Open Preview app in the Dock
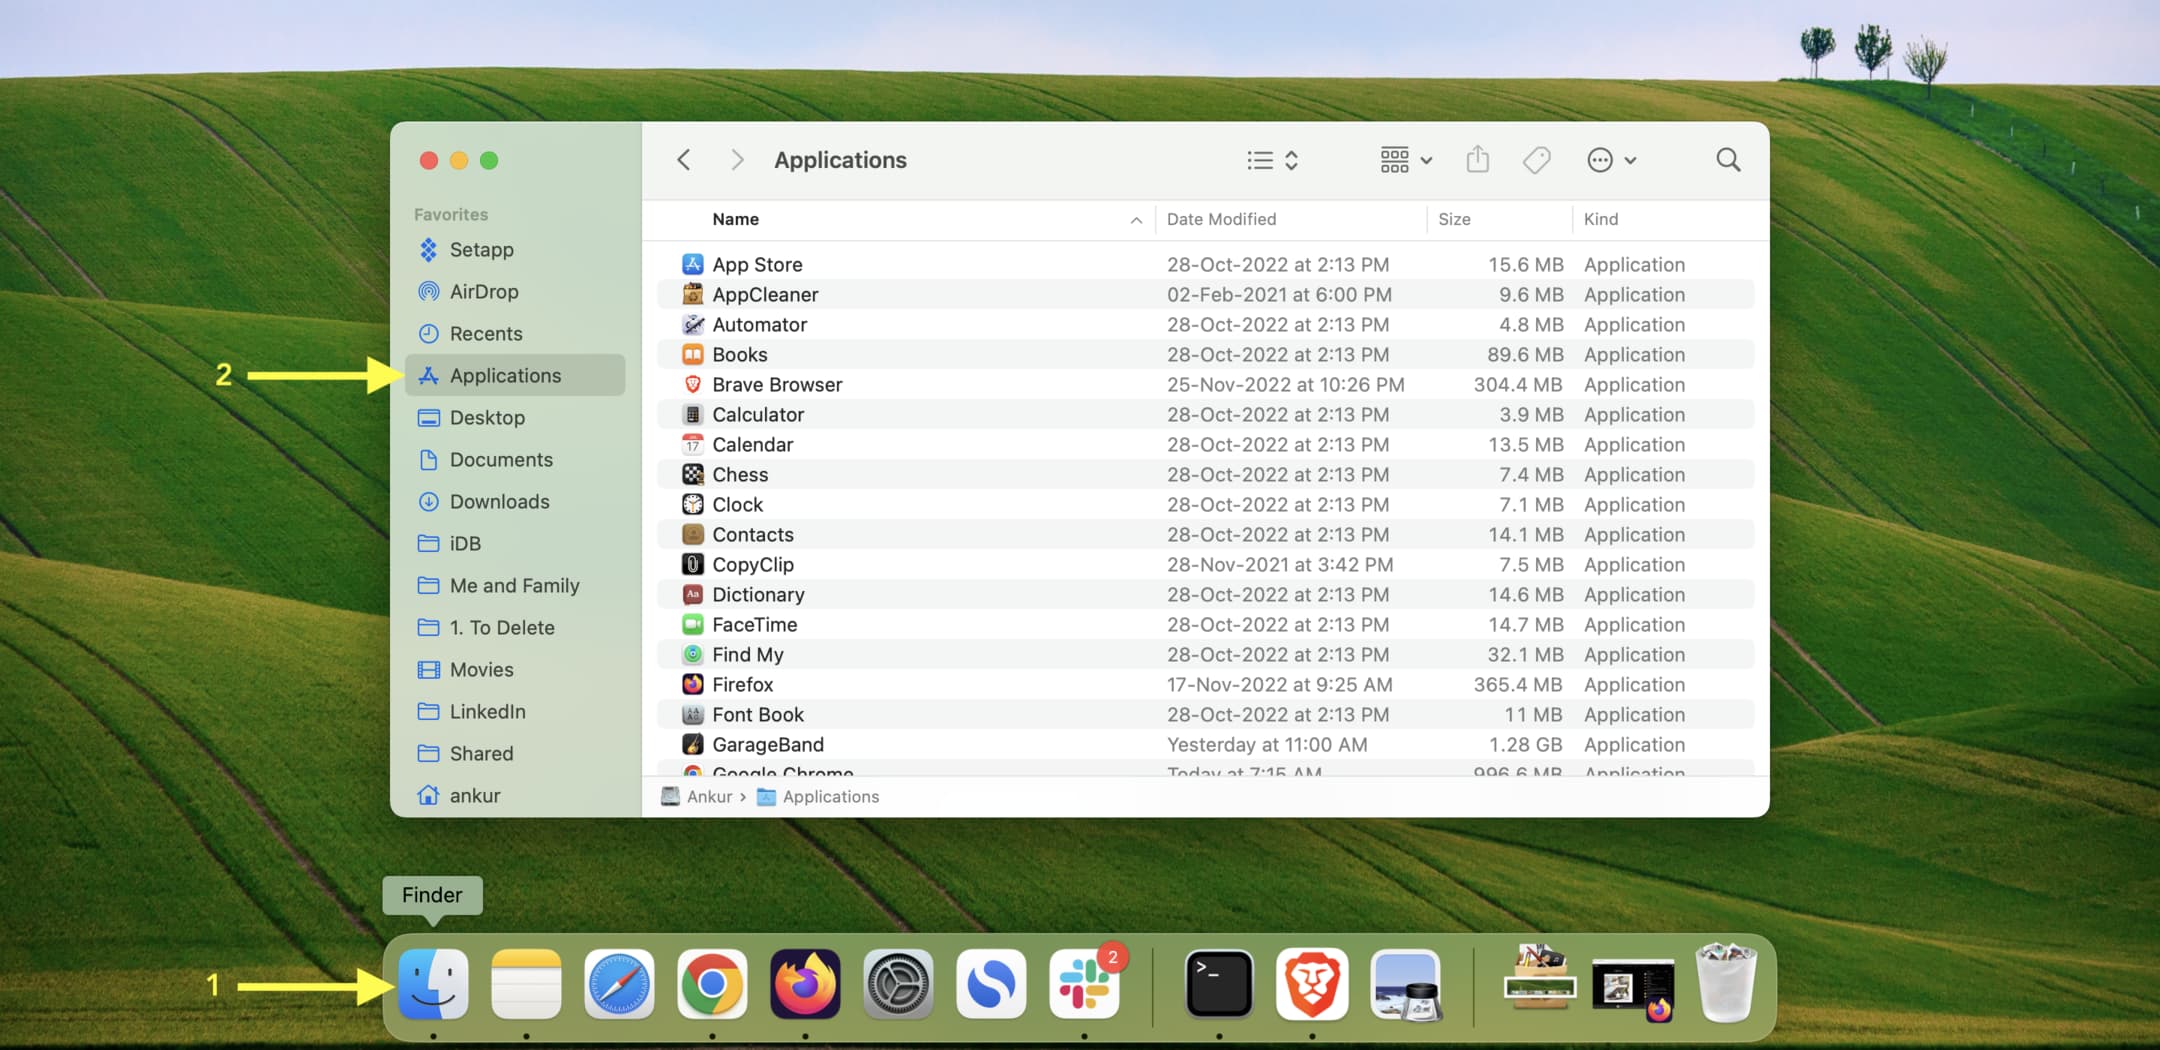 coord(1405,984)
